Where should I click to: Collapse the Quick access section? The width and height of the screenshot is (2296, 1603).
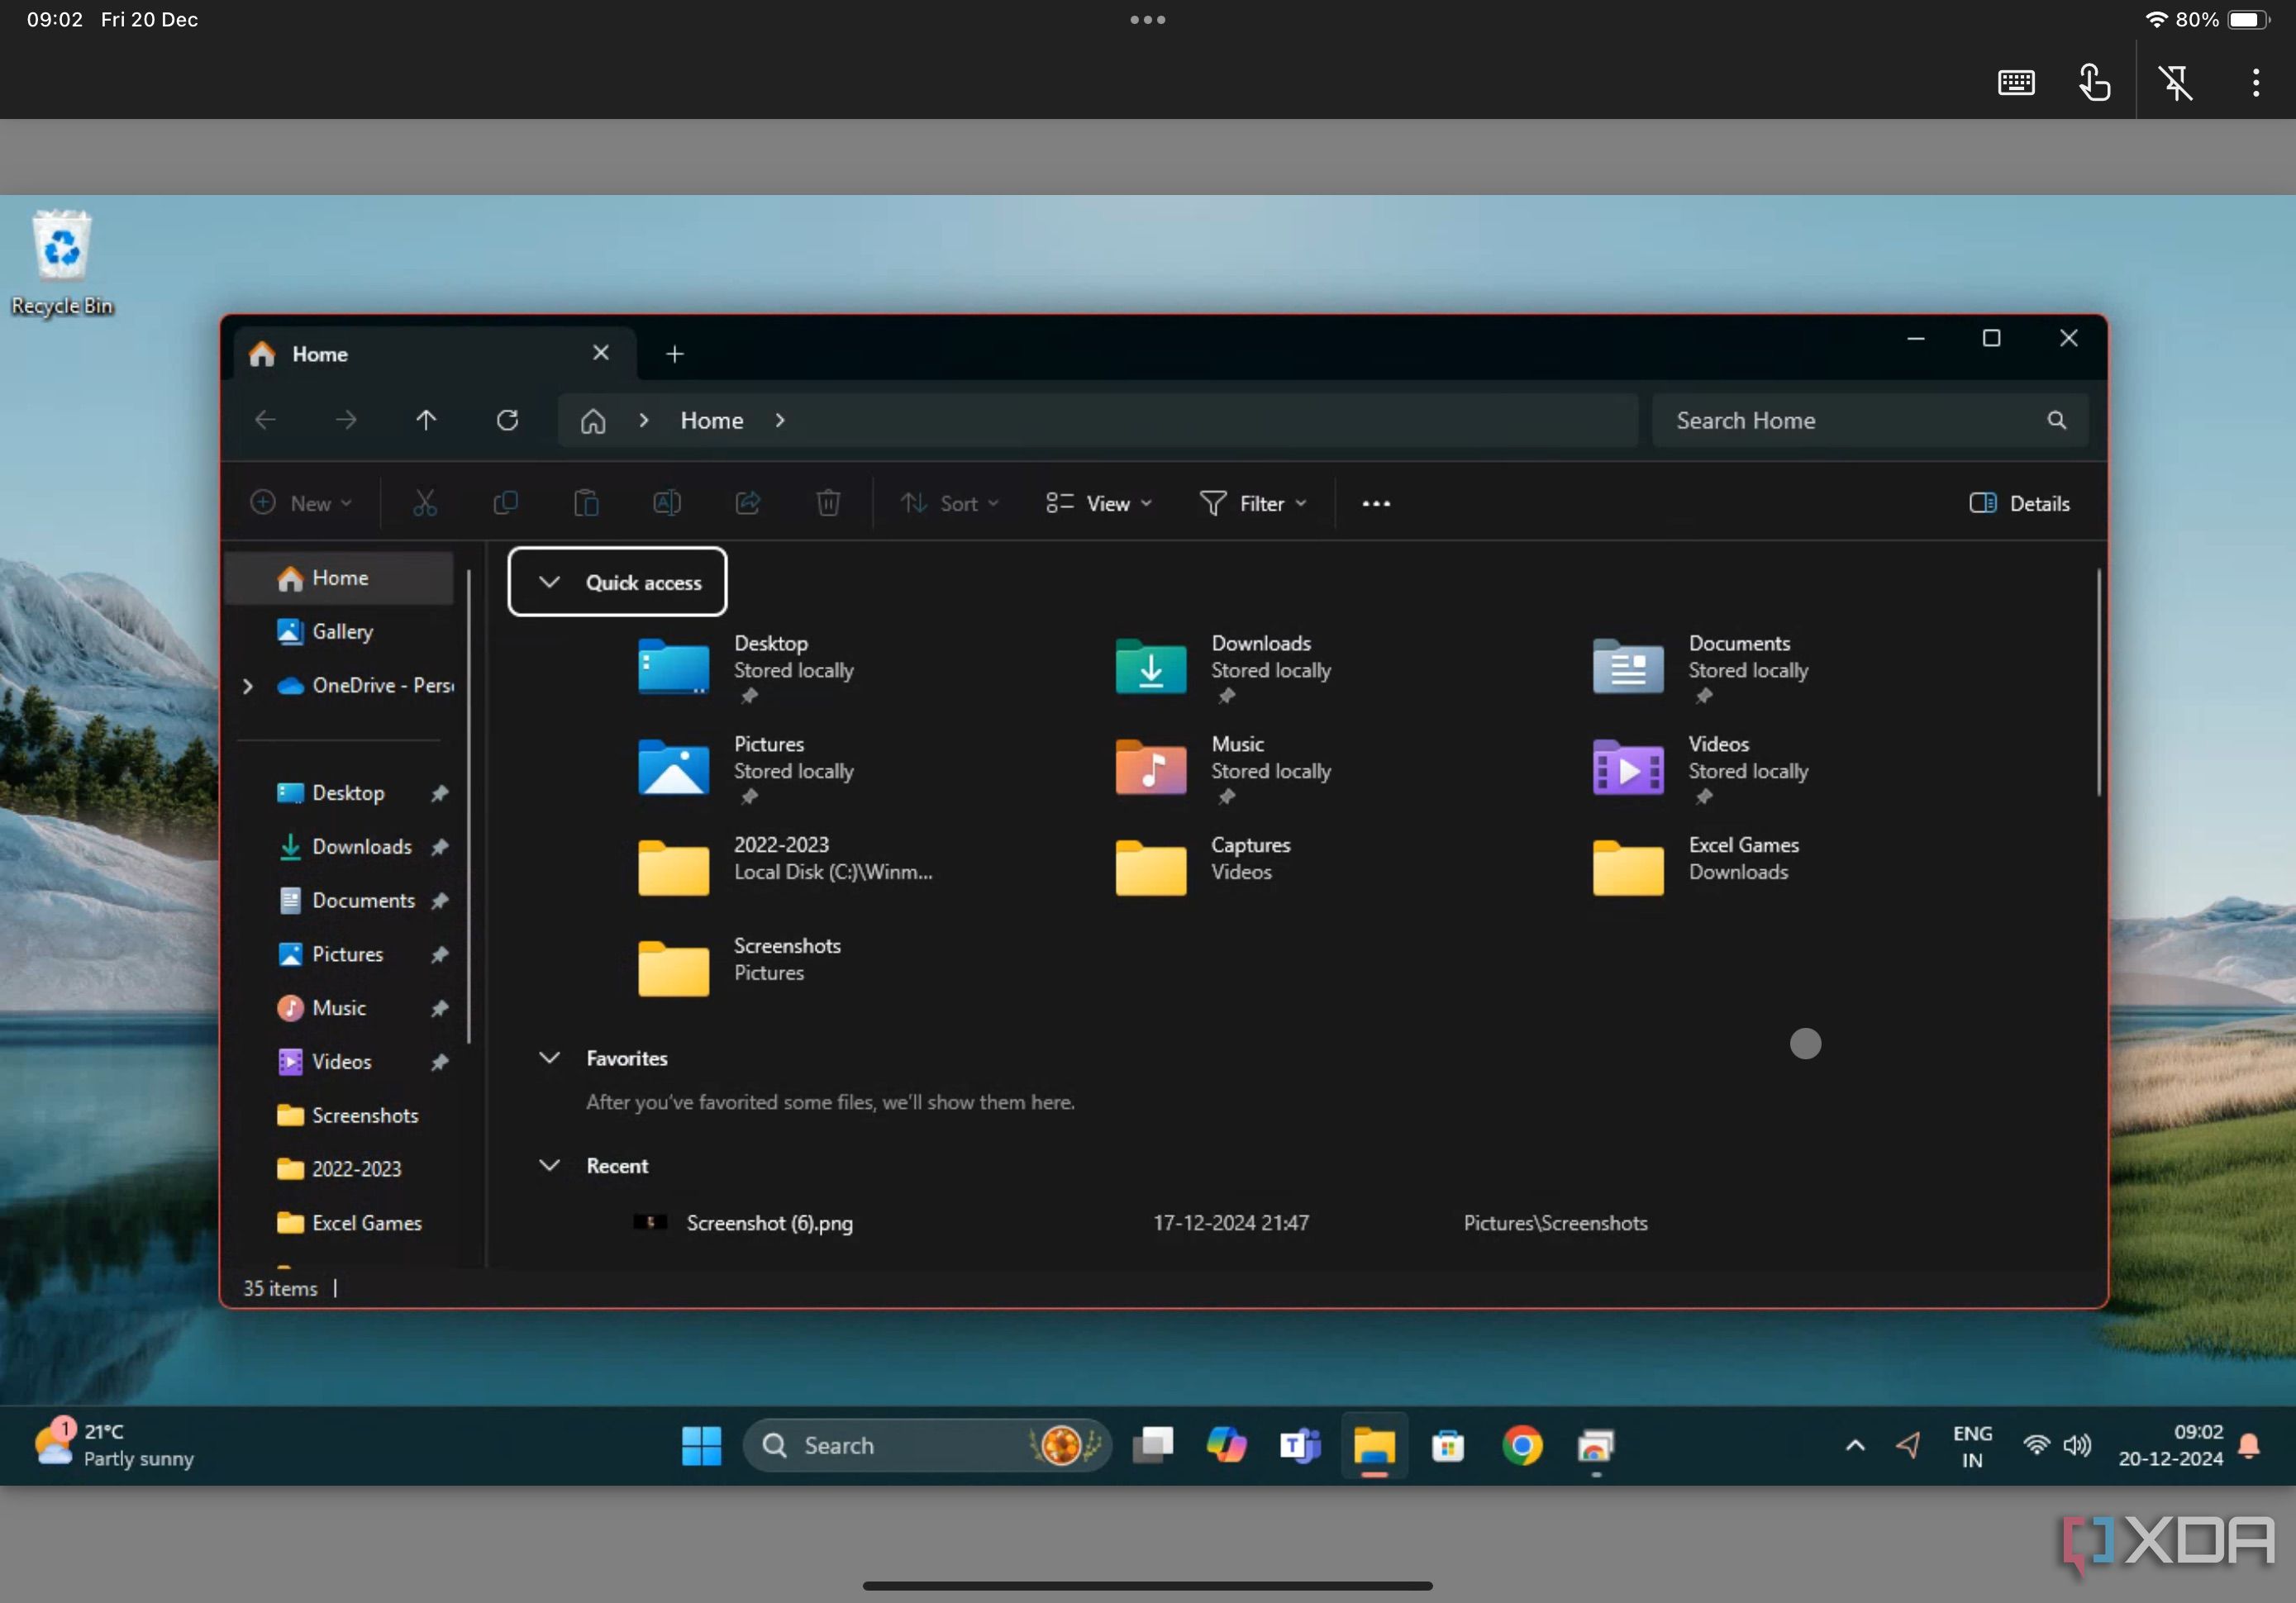(550, 583)
